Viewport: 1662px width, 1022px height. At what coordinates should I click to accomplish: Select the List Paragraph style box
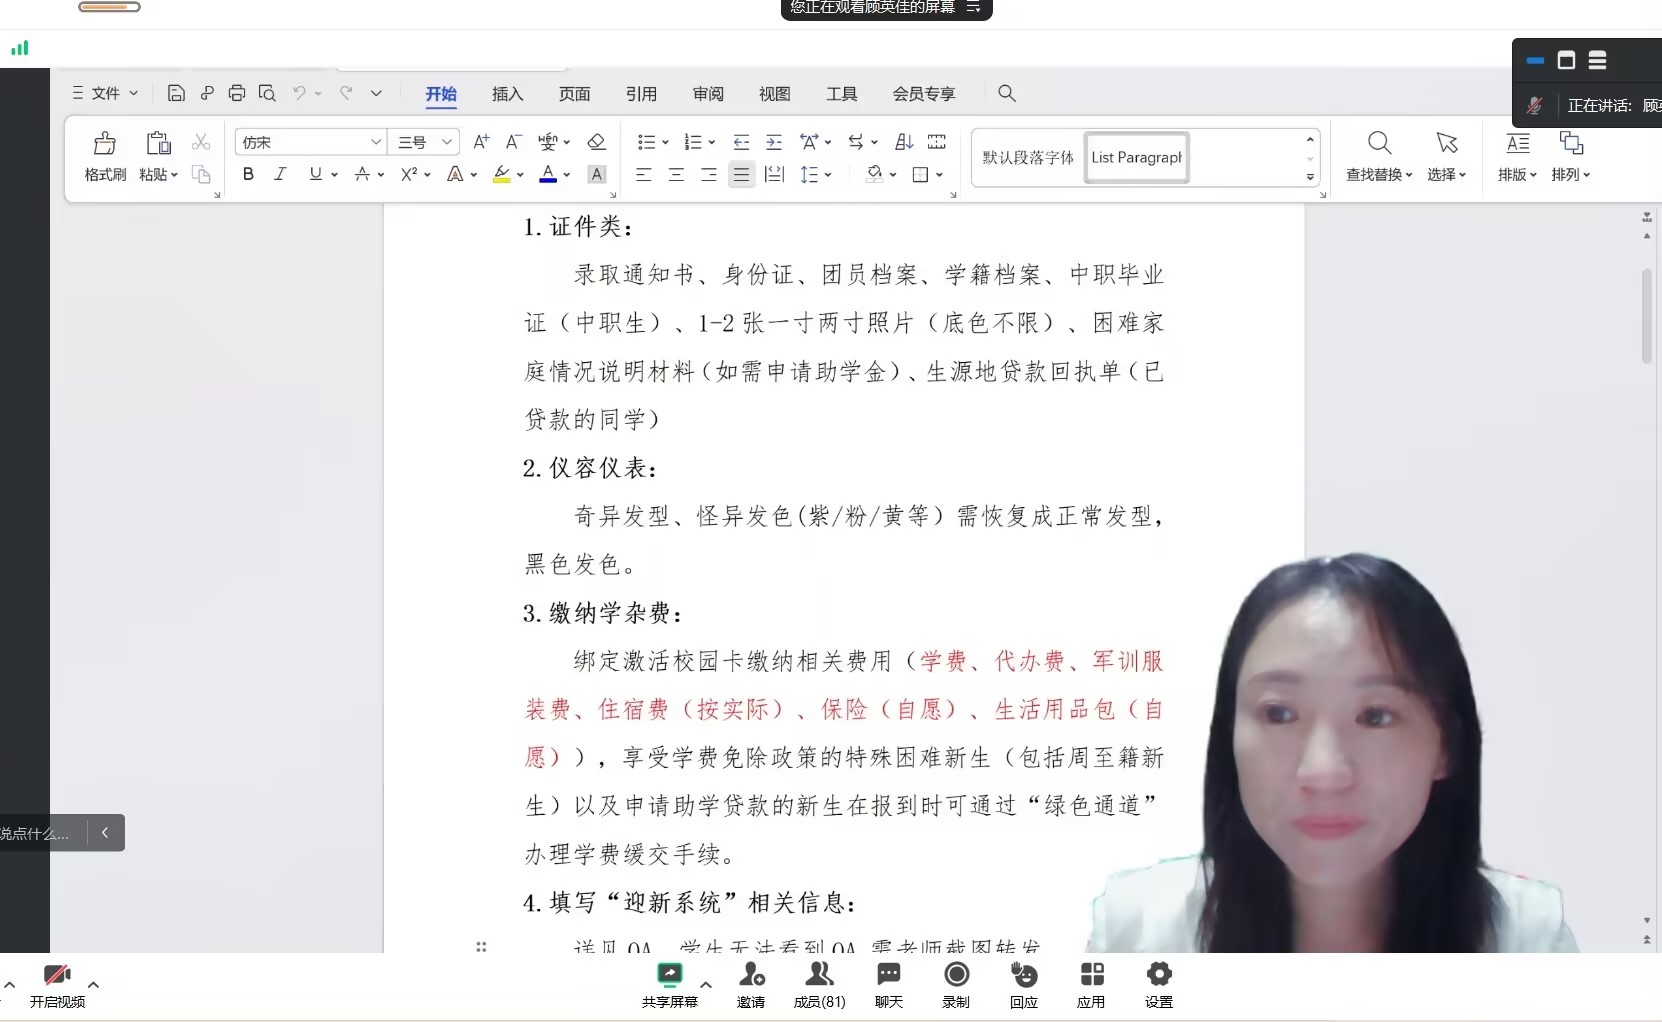click(x=1136, y=157)
